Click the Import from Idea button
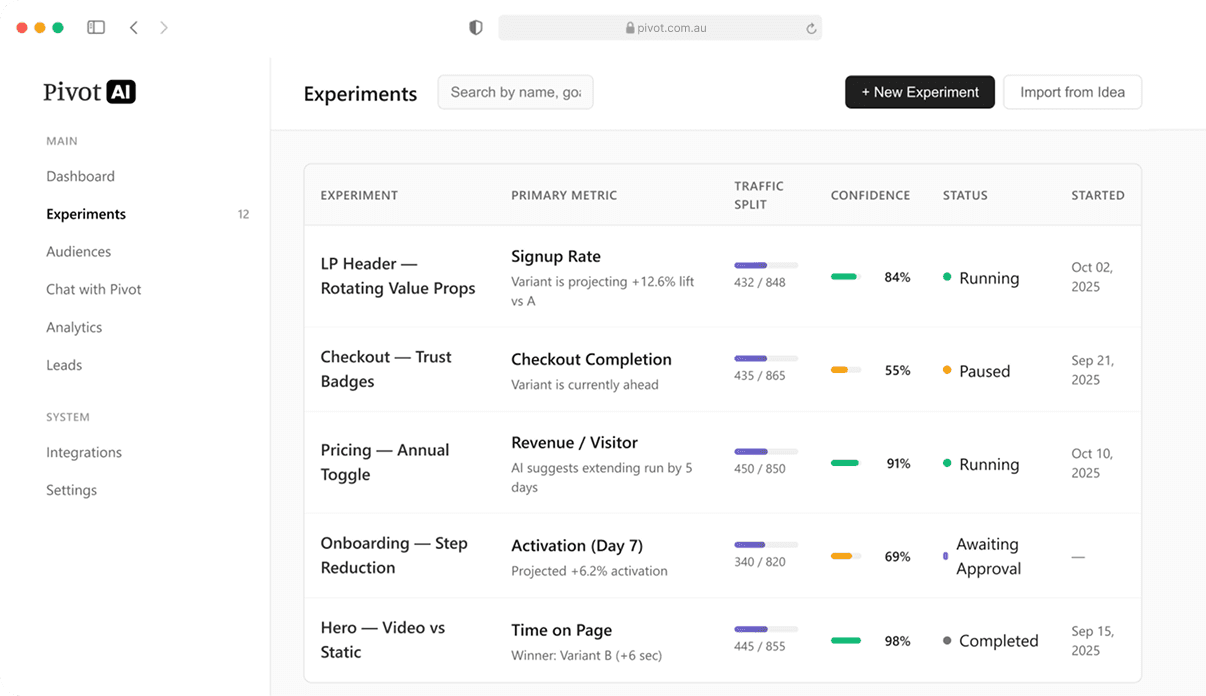1206x696 pixels. click(1072, 92)
